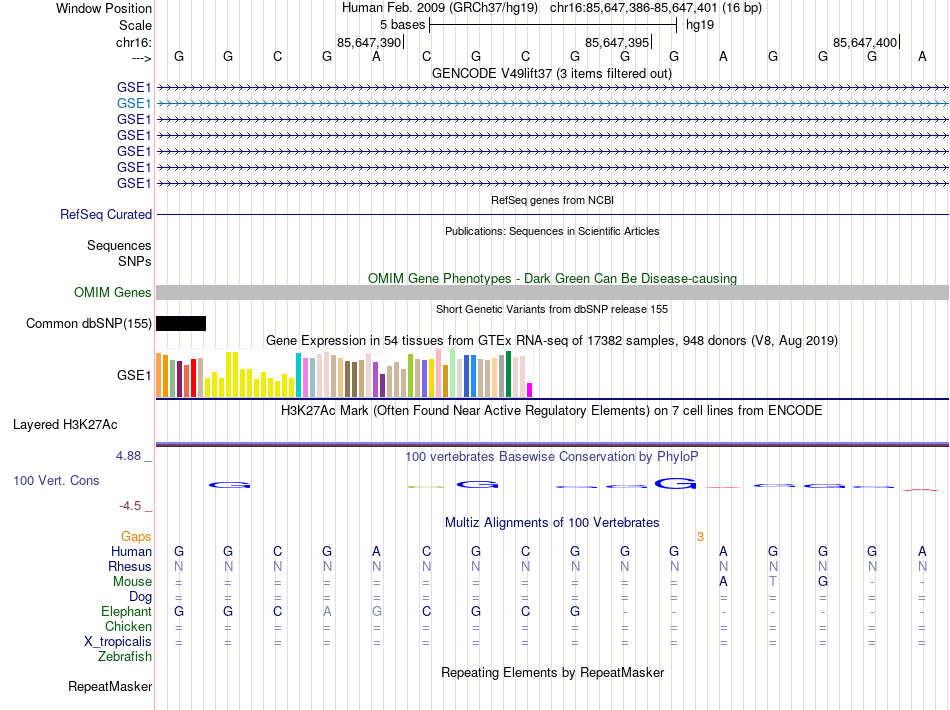The image size is (950, 710).
Task: Click the Layered H3K27Ac label
Action: coord(65,425)
